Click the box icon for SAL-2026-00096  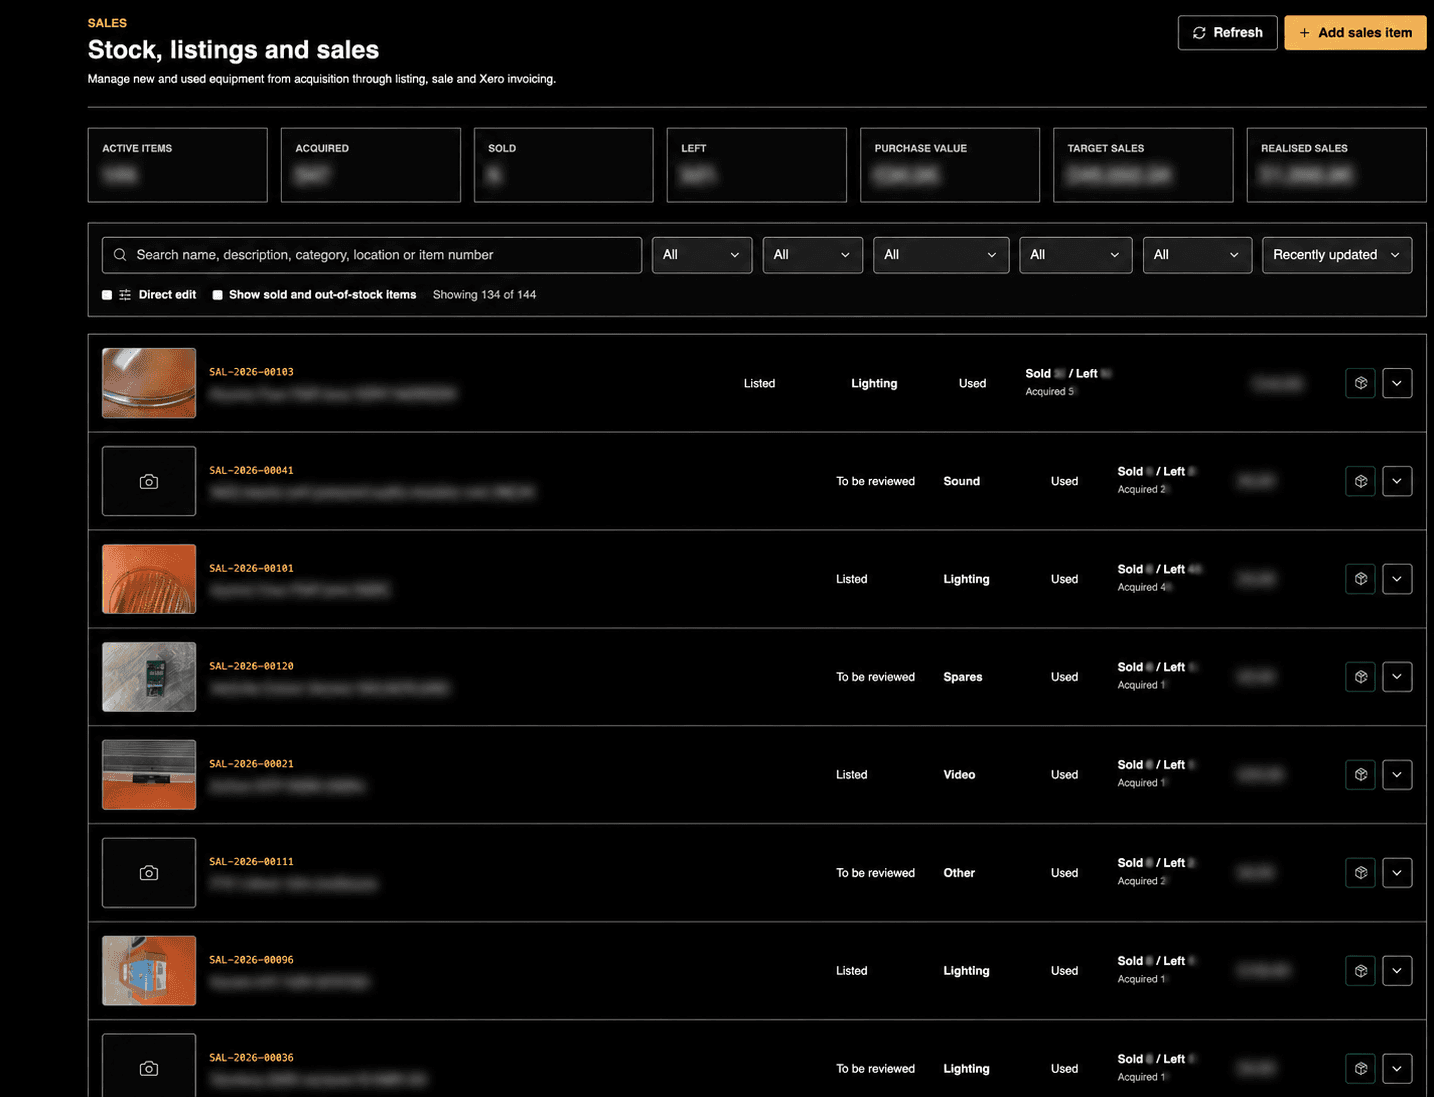pos(1360,971)
